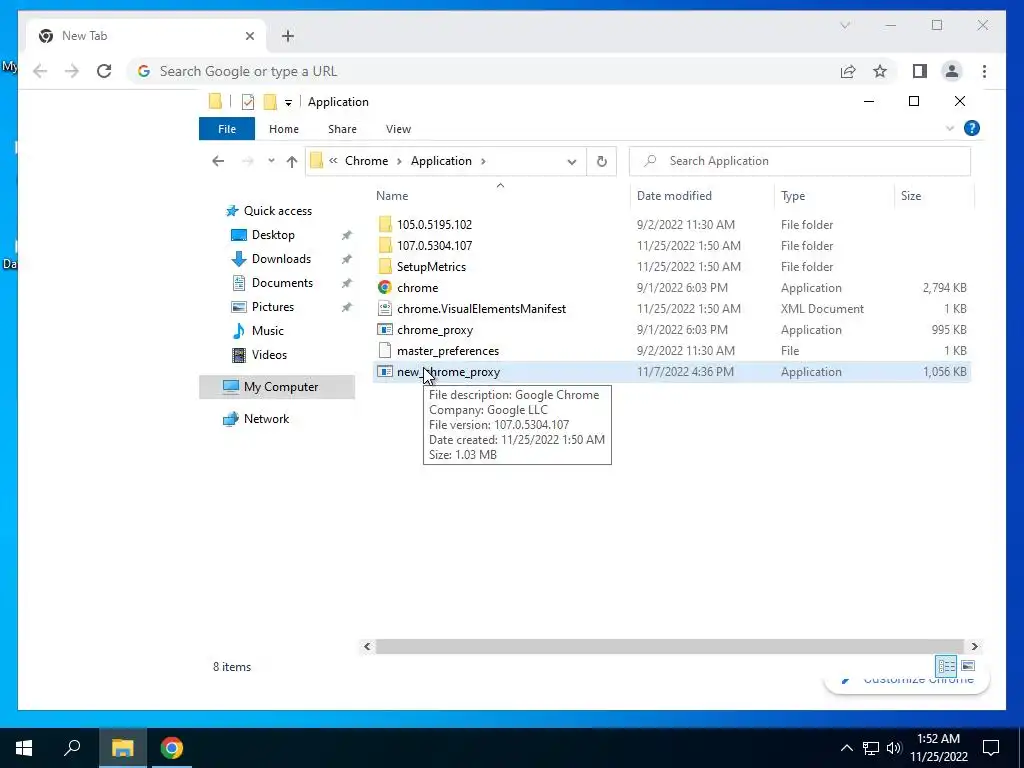
Task: Click the Search Application input box
Action: (x=800, y=161)
